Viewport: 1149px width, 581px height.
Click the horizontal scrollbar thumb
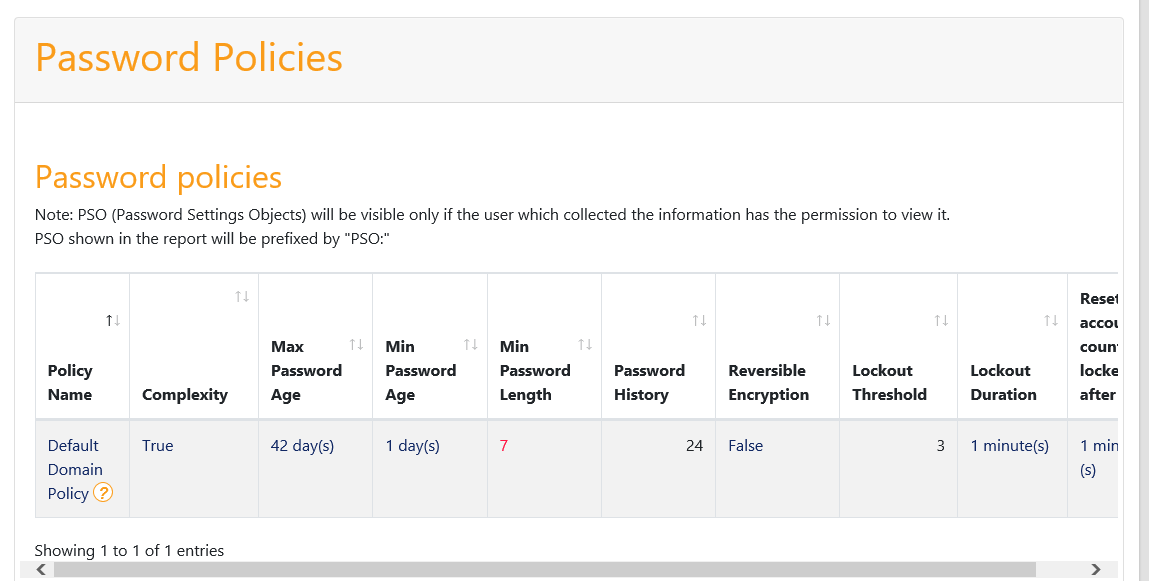pyautogui.click(x=544, y=569)
